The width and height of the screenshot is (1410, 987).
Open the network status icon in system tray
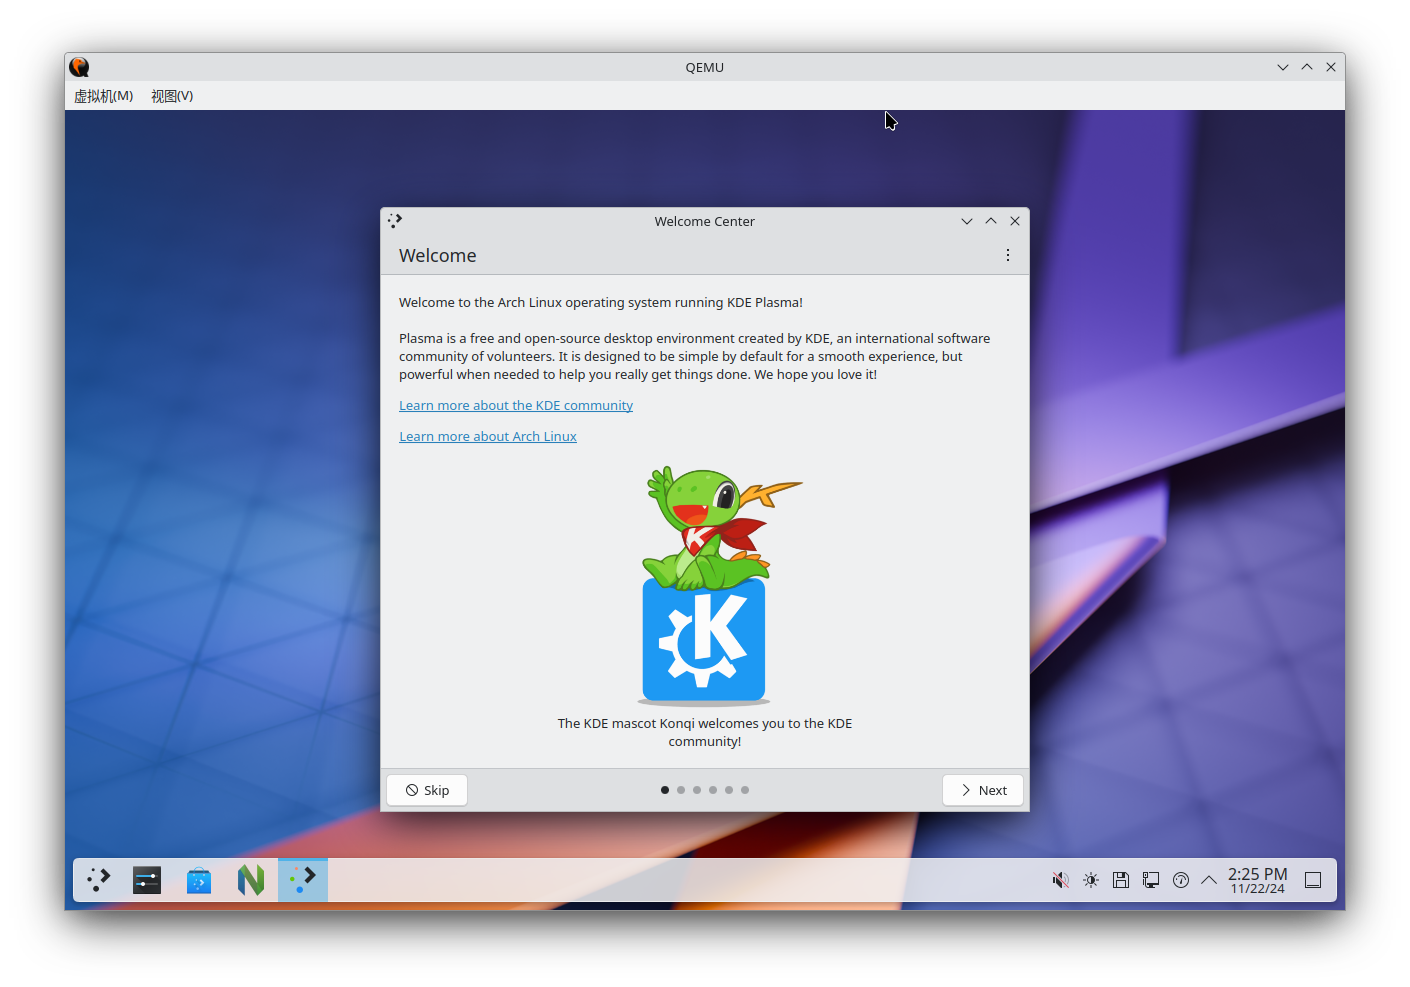[1150, 880]
